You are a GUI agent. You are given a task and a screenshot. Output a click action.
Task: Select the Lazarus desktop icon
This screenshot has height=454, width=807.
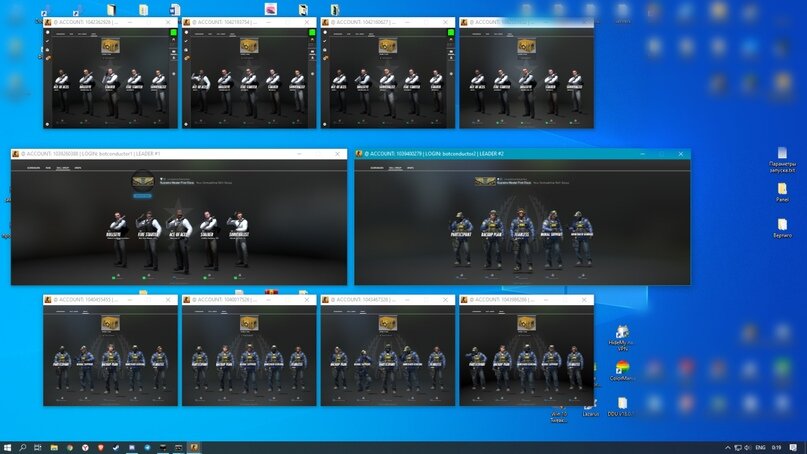[x=590, y=408]
